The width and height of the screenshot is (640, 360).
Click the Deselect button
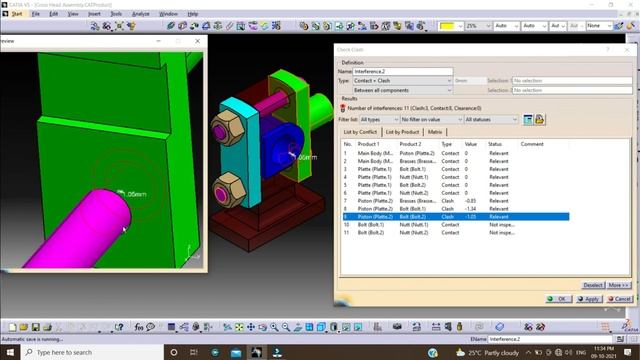click(593, 285)
